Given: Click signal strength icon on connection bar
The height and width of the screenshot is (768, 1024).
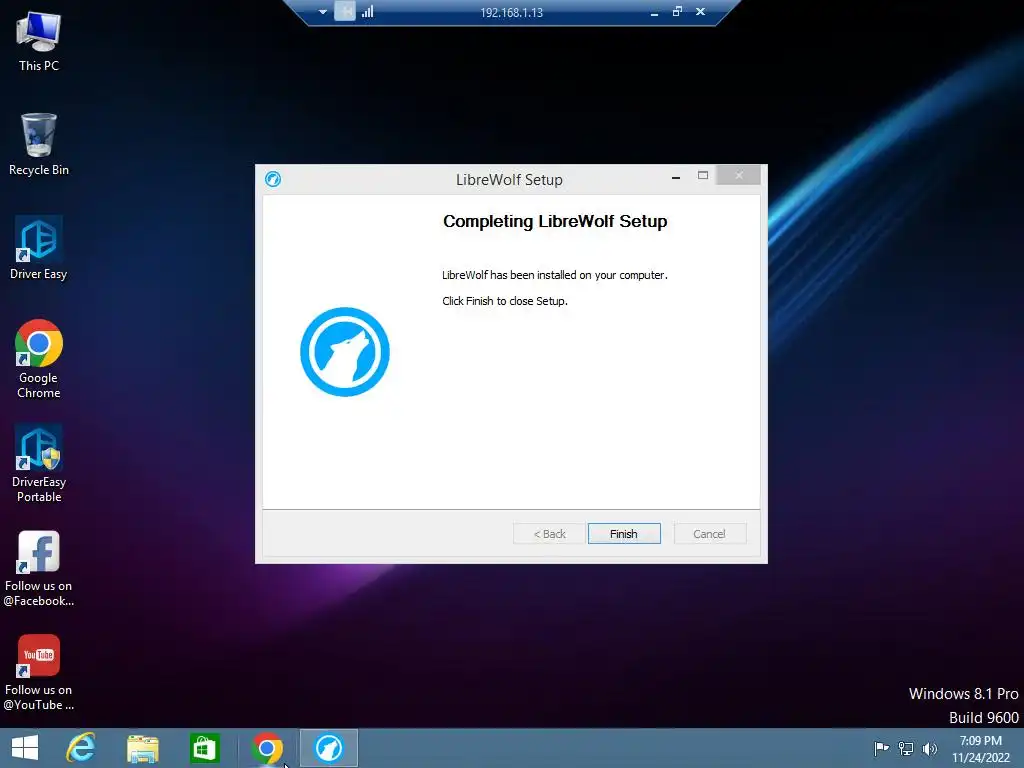Looking at the screenshot, I should pyautogui.click(x=368, y=12).
